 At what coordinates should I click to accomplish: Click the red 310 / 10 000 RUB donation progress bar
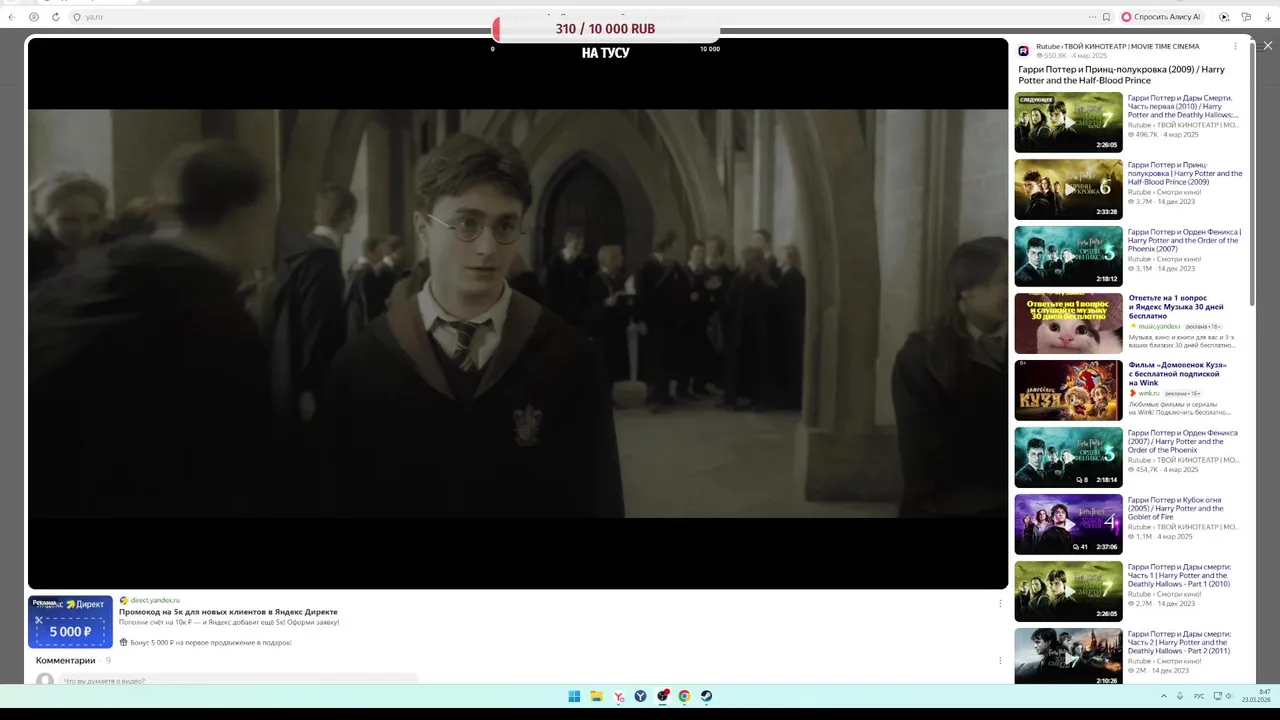(605, 29)
